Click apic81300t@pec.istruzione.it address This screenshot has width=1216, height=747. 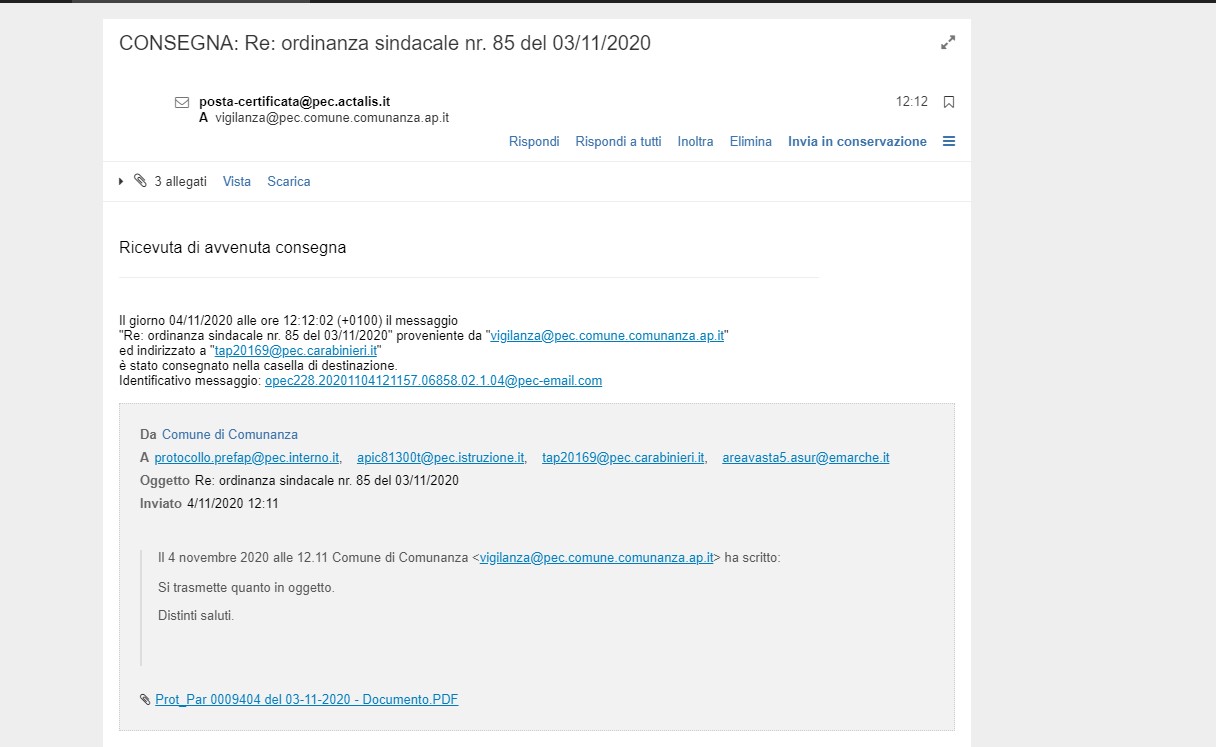[x=441, y=458]
